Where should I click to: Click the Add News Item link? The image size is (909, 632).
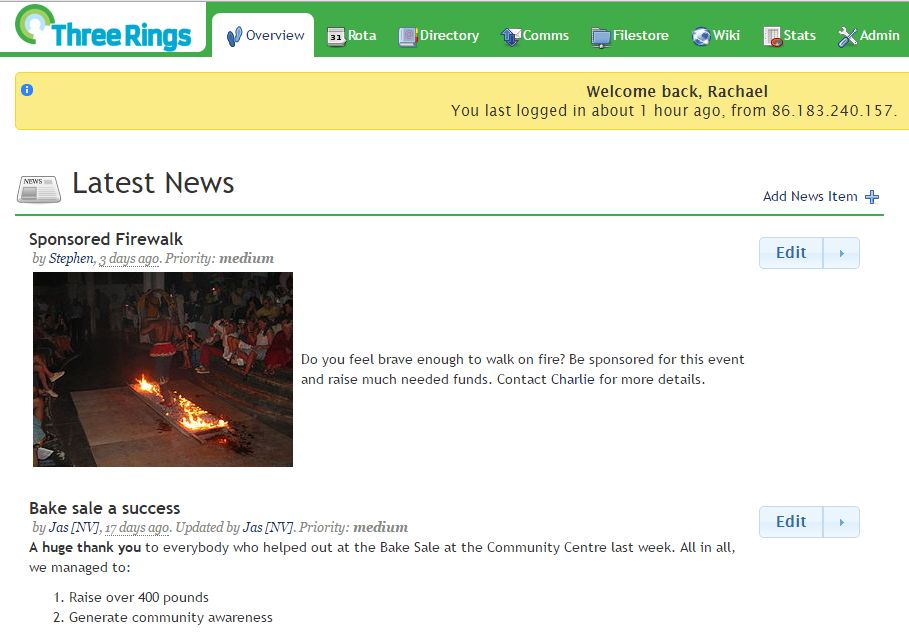[810, 197]
